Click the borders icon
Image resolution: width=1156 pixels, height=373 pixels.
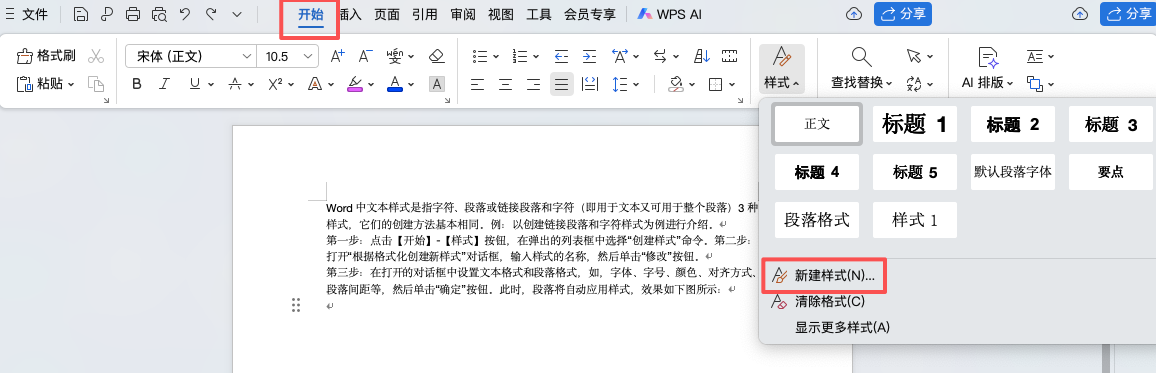pos(714,84)
